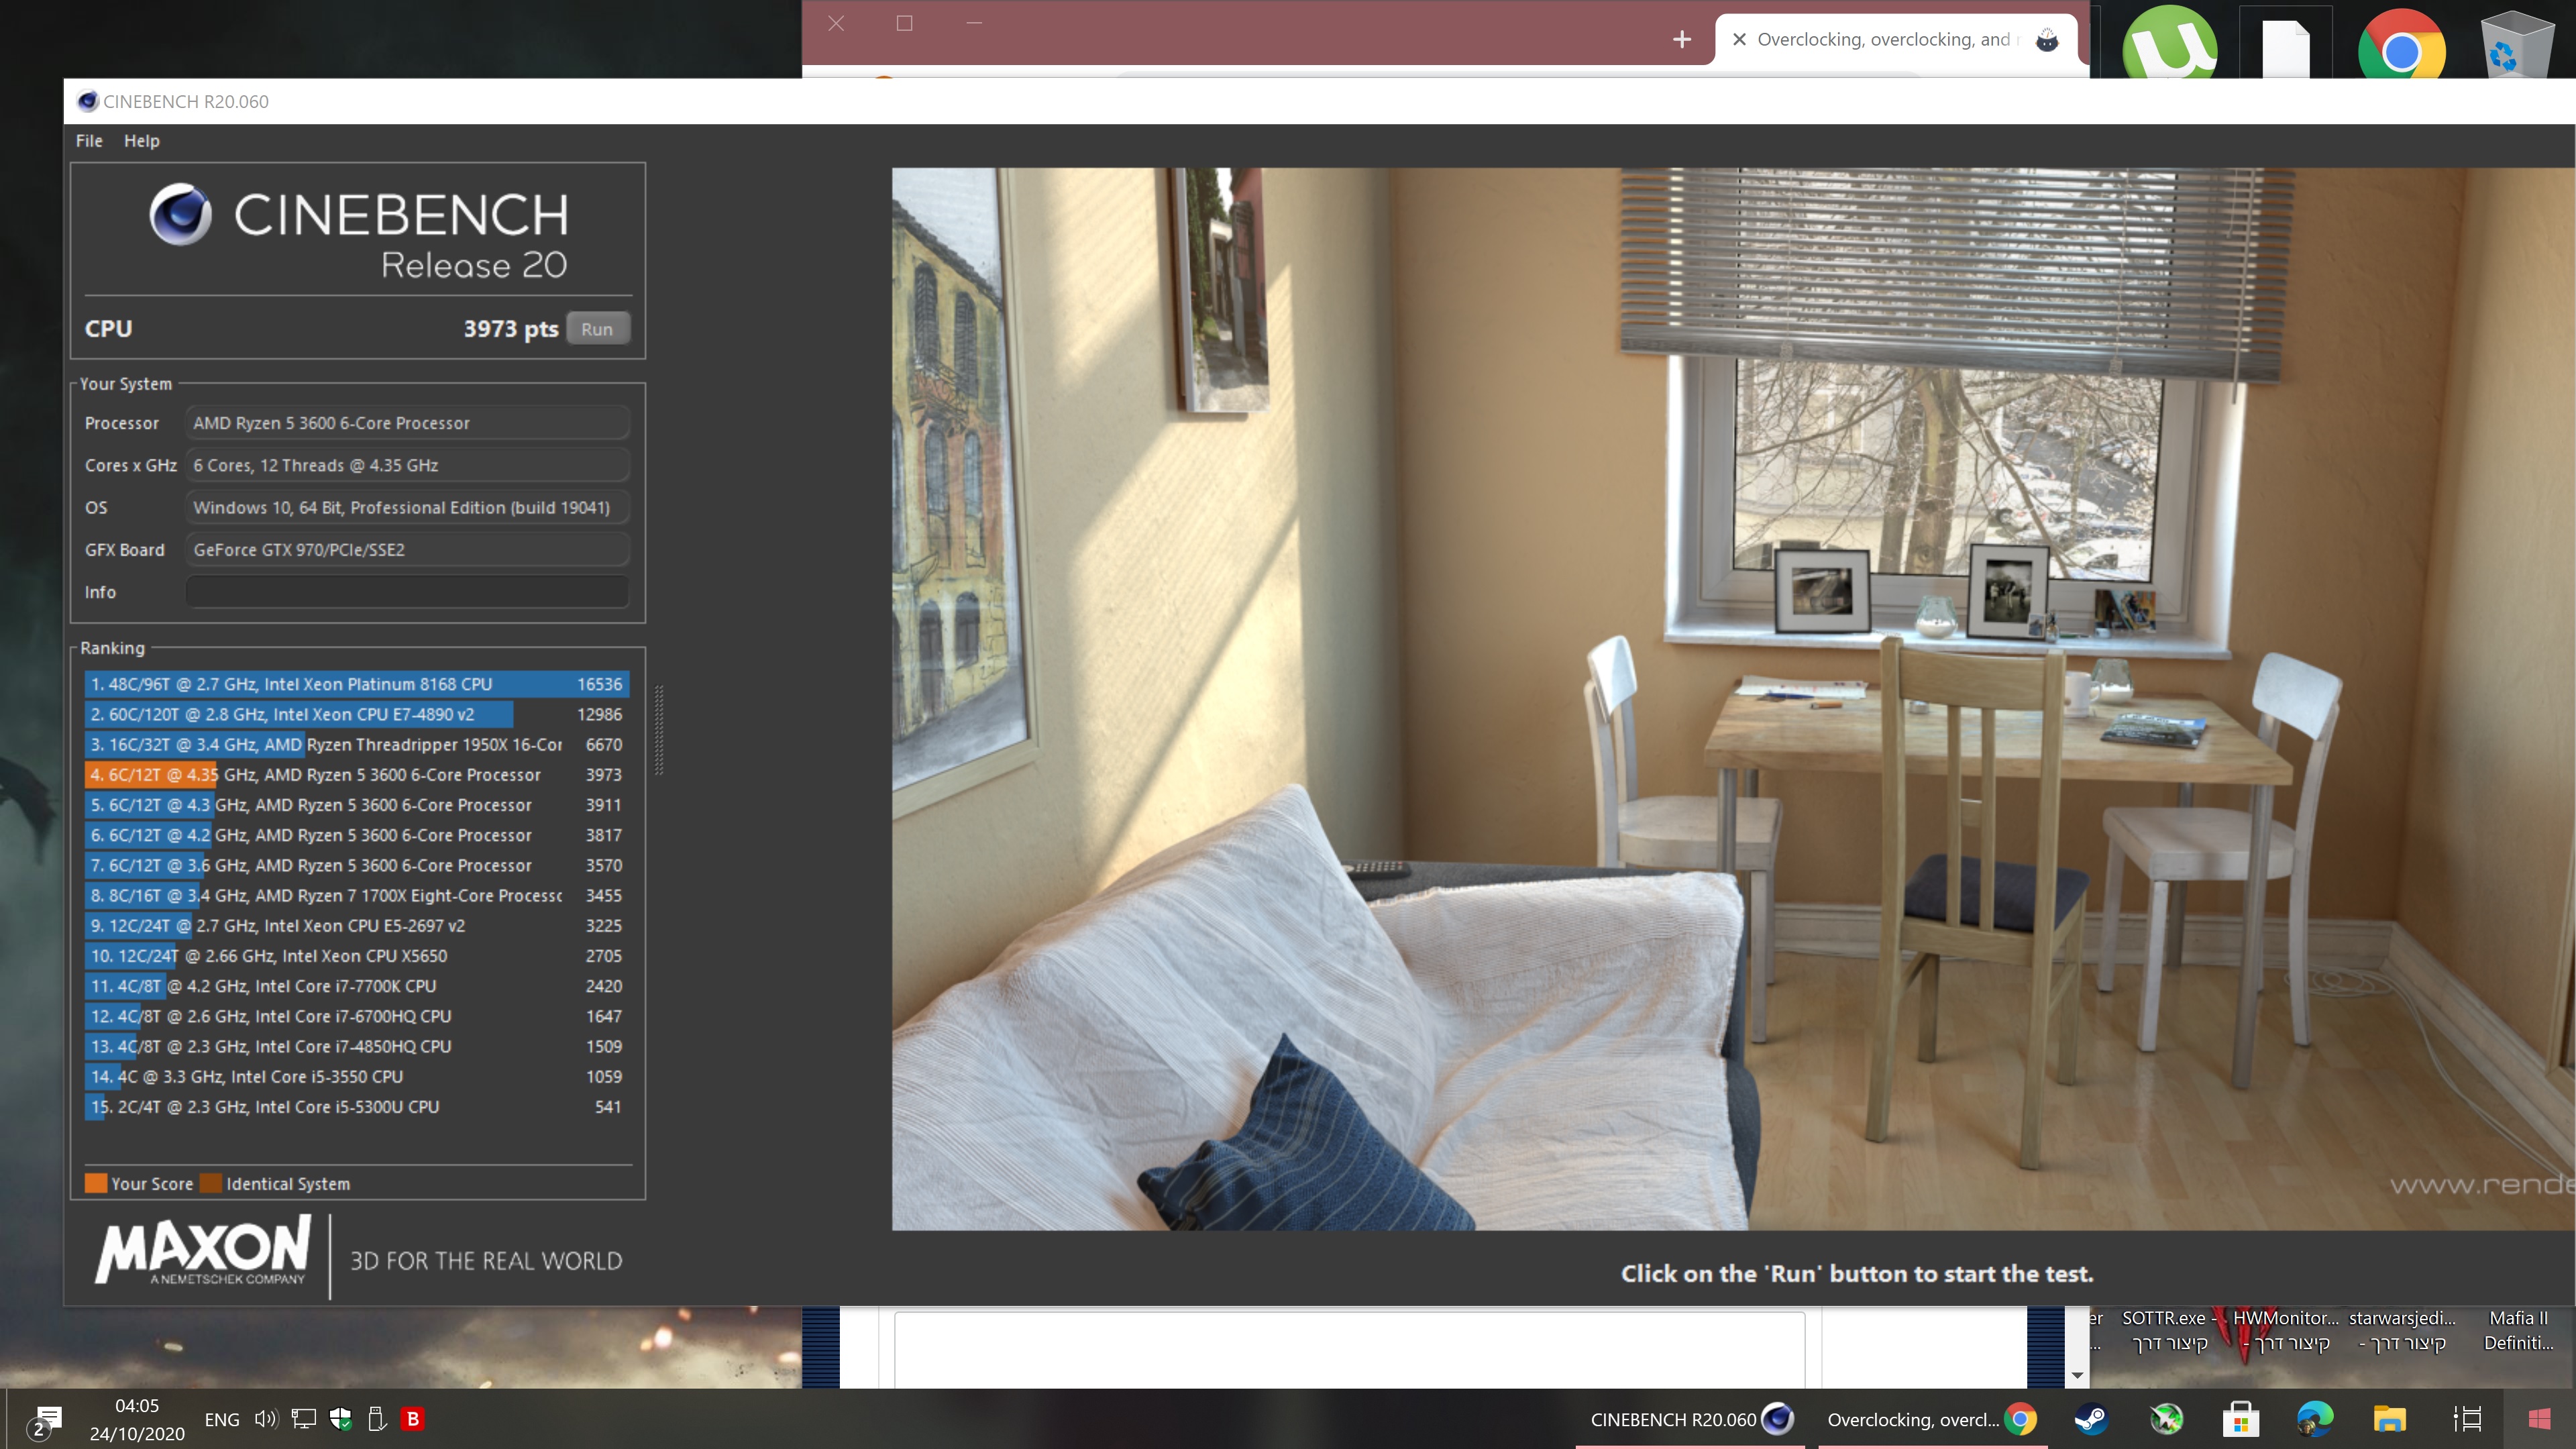Open Microsoft Store from taskbar
This screenshot has height=1449, width=2576.
click(x=2240, y=1419)
